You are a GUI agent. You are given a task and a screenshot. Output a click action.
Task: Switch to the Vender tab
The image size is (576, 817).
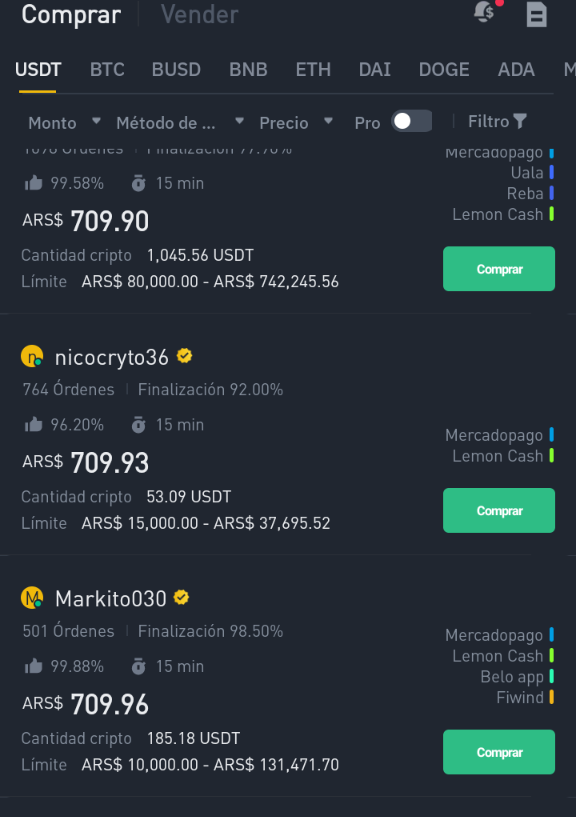point(200,15)
